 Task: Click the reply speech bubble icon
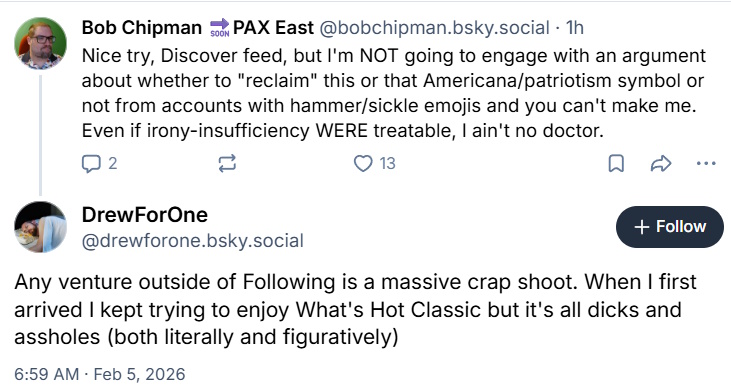coord(90,164)
